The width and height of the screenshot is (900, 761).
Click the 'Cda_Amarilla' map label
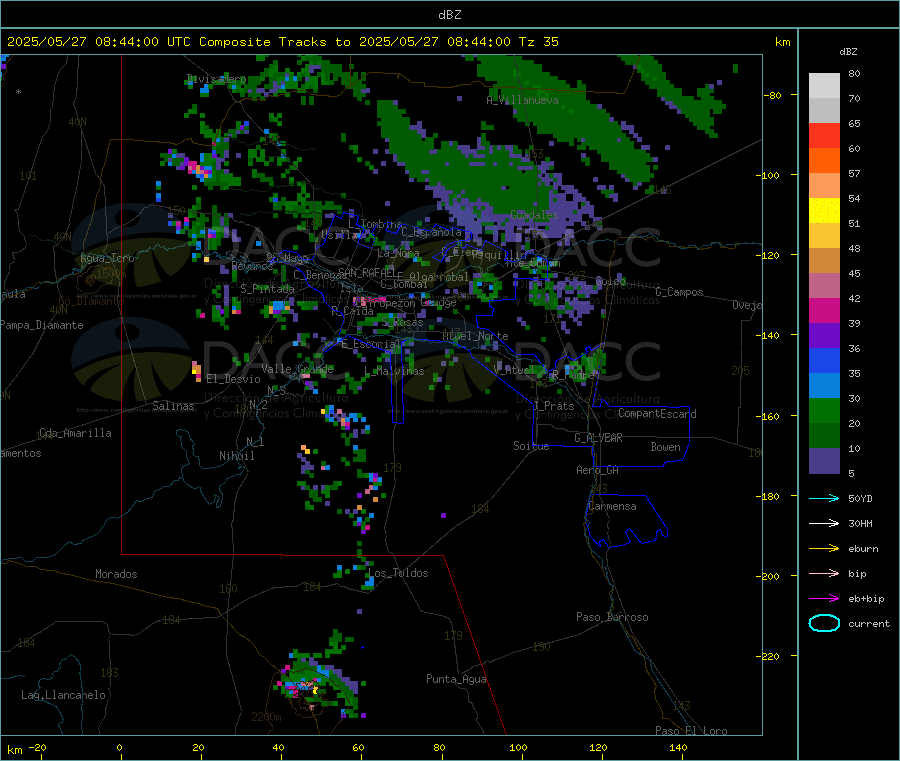tap(75, 433)
